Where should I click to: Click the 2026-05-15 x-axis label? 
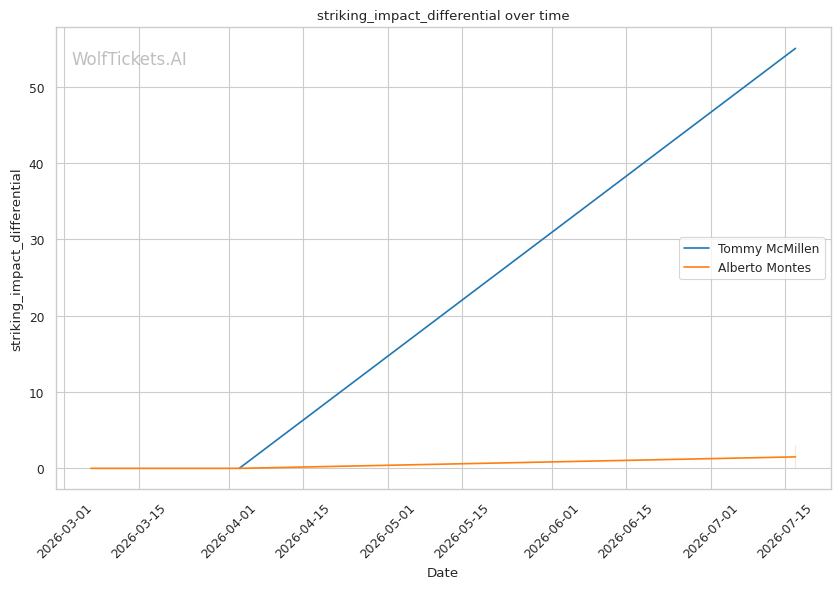coord(462,532)
